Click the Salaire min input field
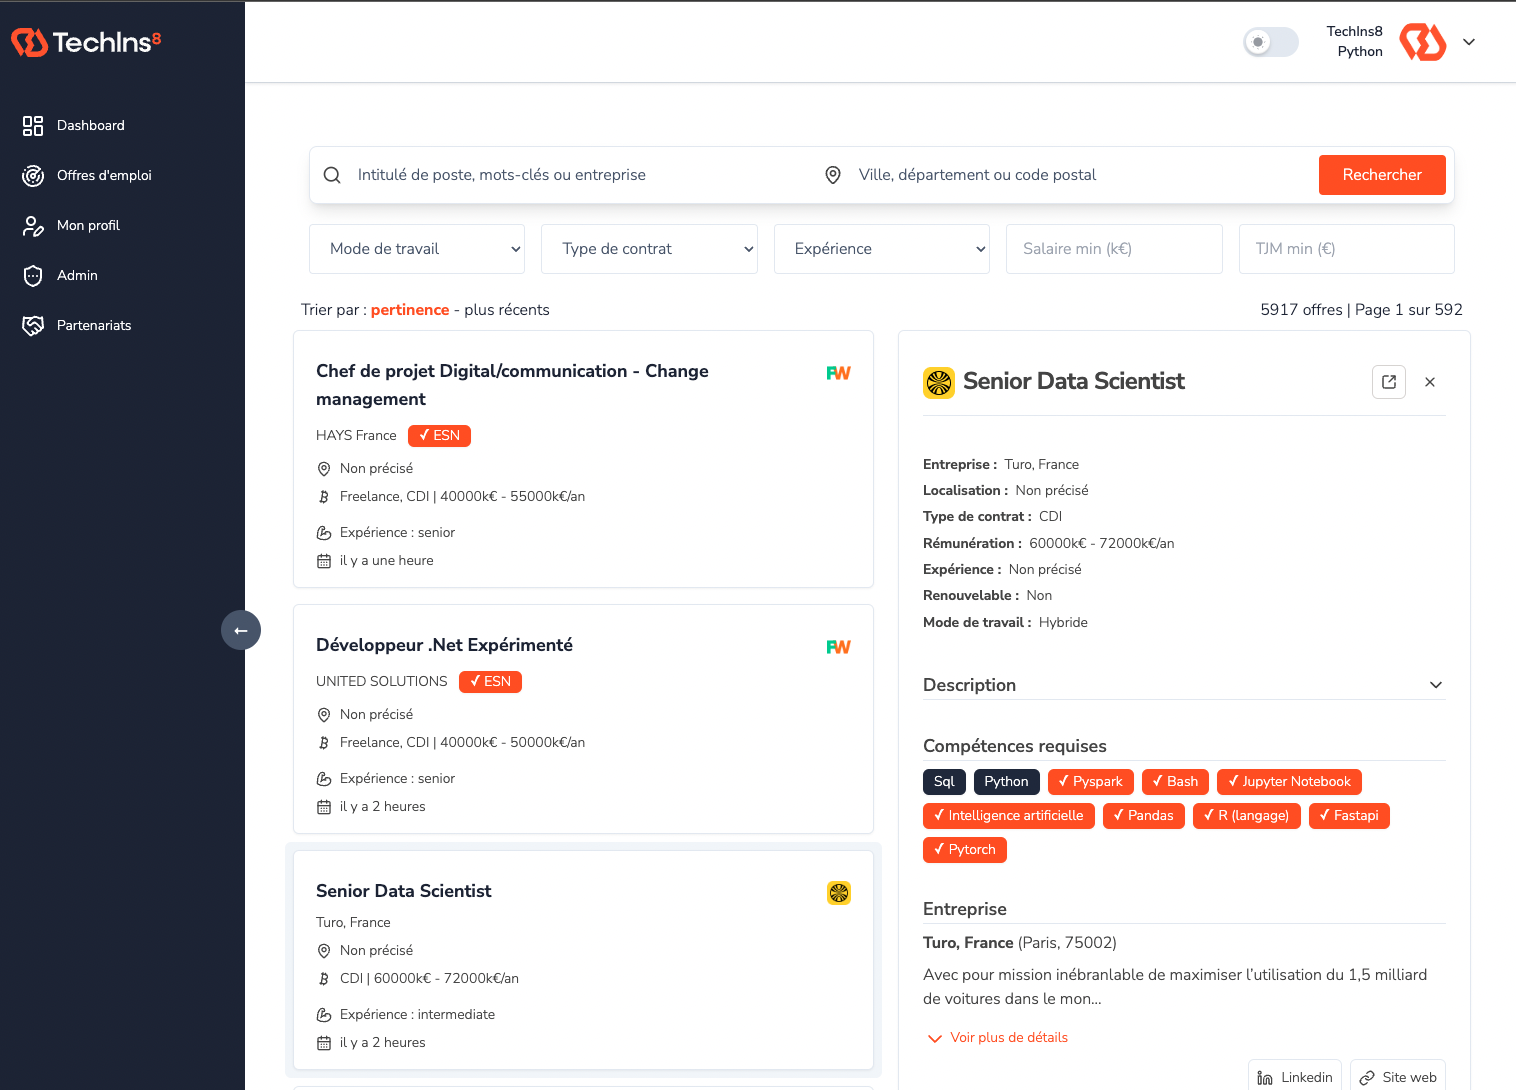The image size is (1516, 1090). point(1114,249)
